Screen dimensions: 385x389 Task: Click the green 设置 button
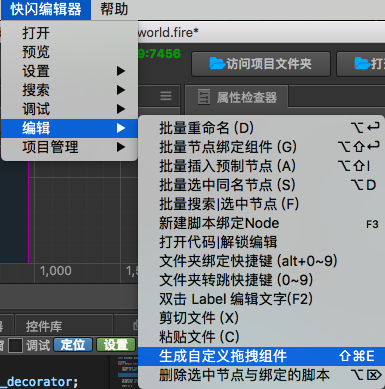[116, 345]
